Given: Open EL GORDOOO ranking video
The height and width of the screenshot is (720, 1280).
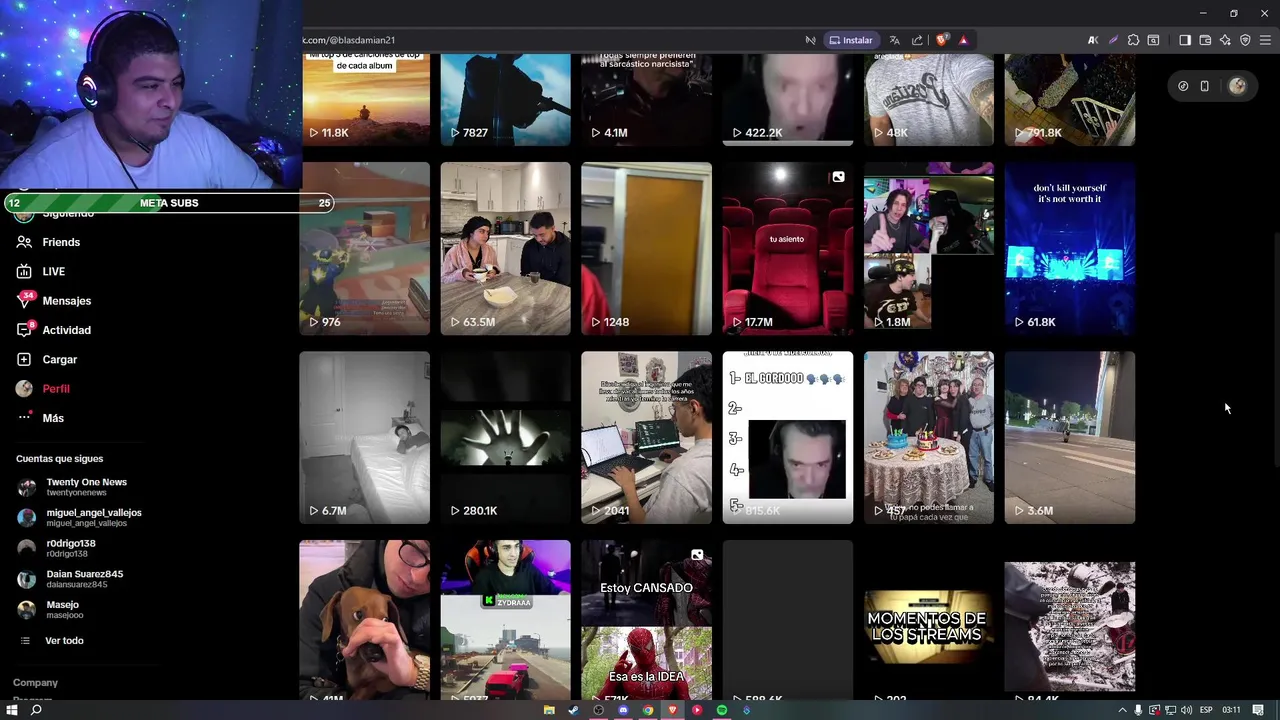Looking at the screenshot, I should (788, 437).
